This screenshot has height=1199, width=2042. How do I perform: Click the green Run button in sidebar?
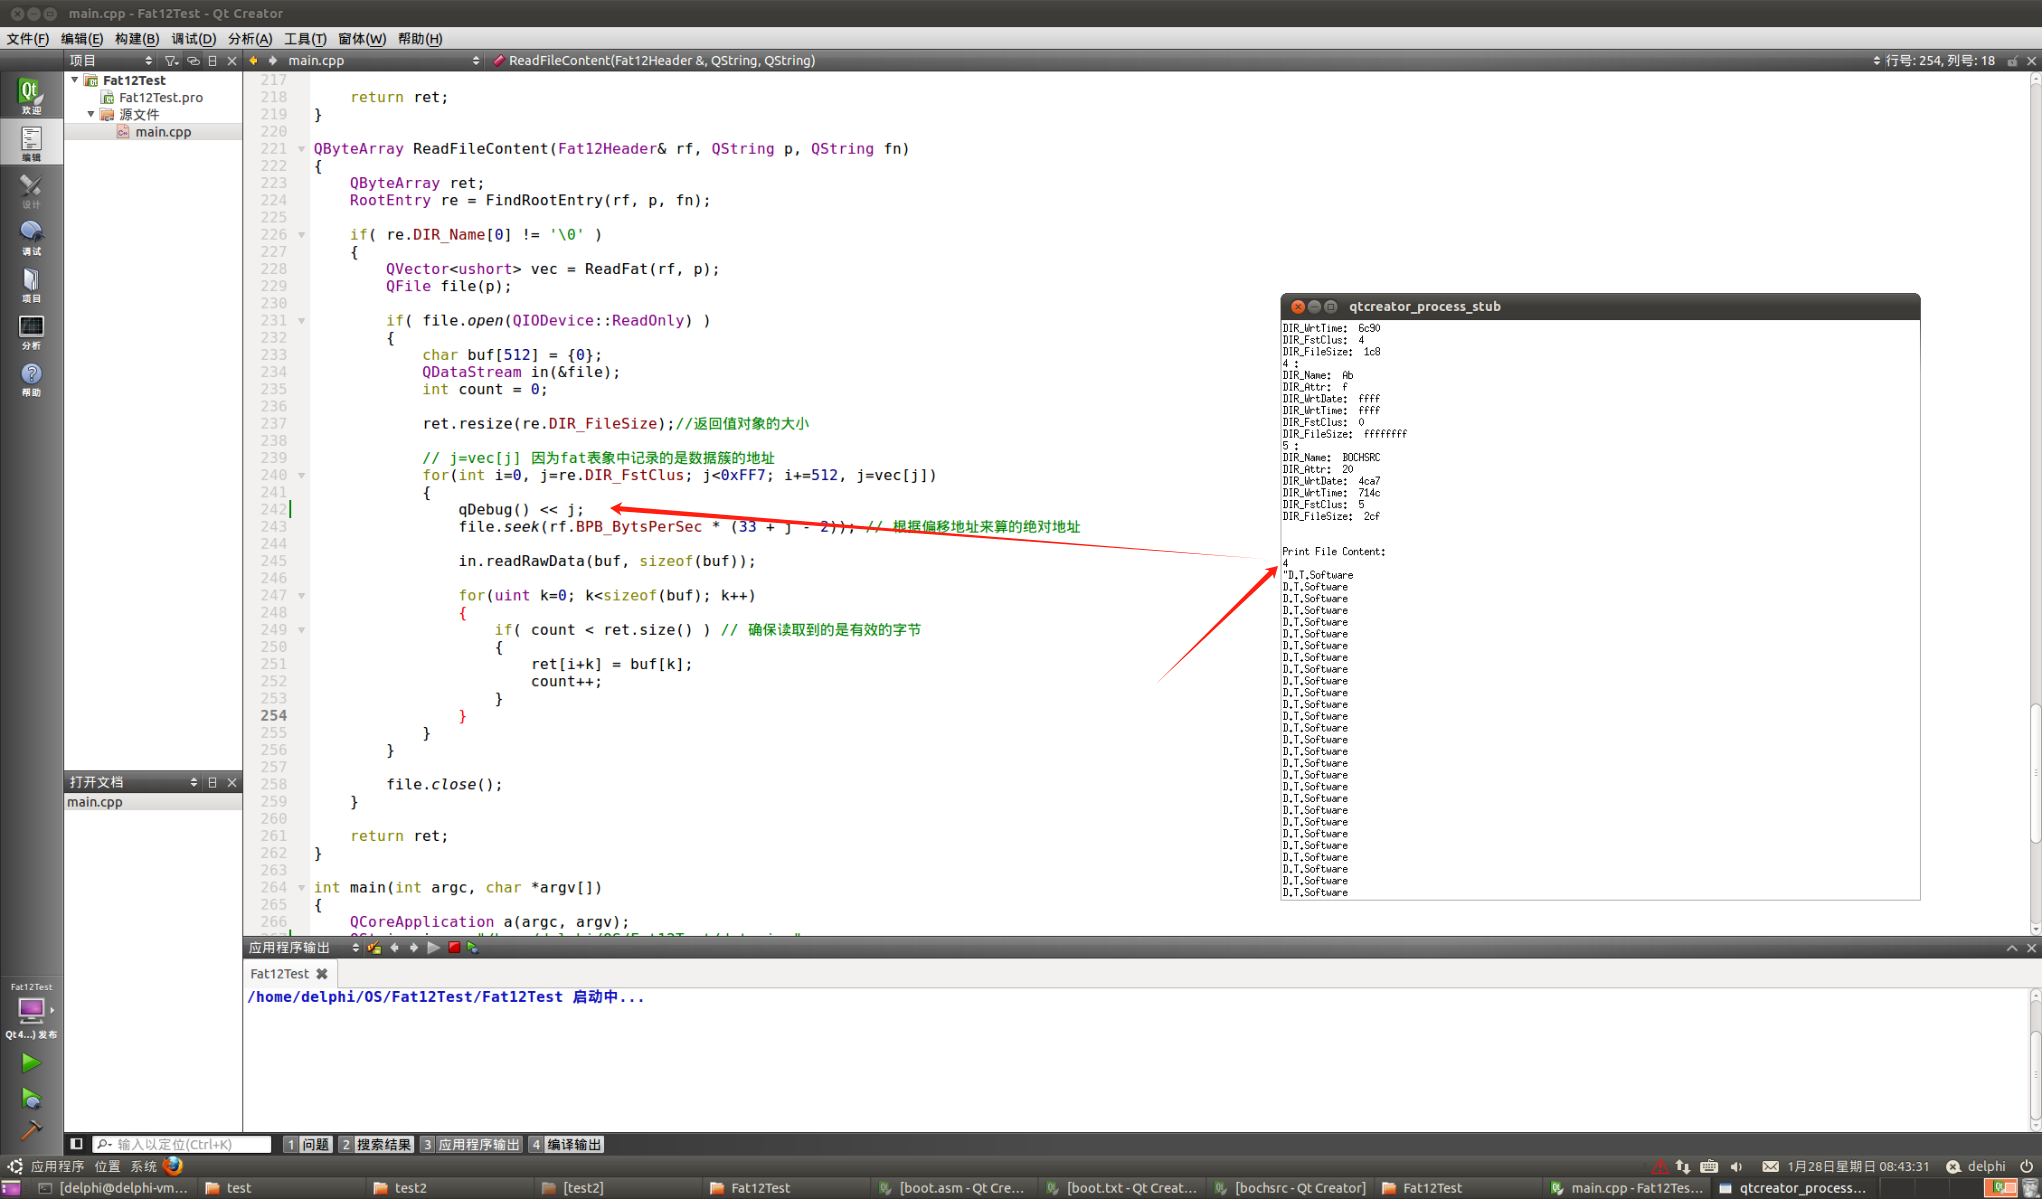tap(31, 1063)
